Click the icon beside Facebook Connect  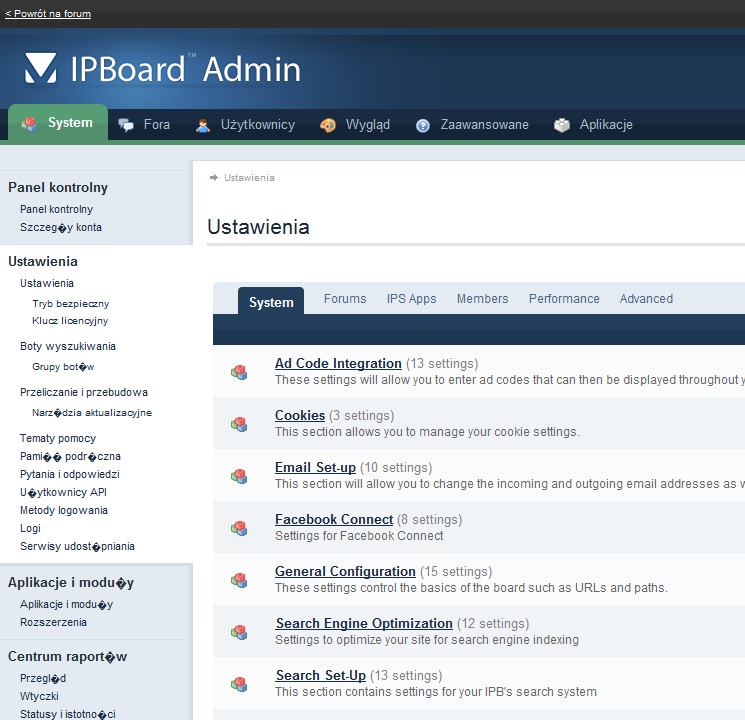(239, 528)
